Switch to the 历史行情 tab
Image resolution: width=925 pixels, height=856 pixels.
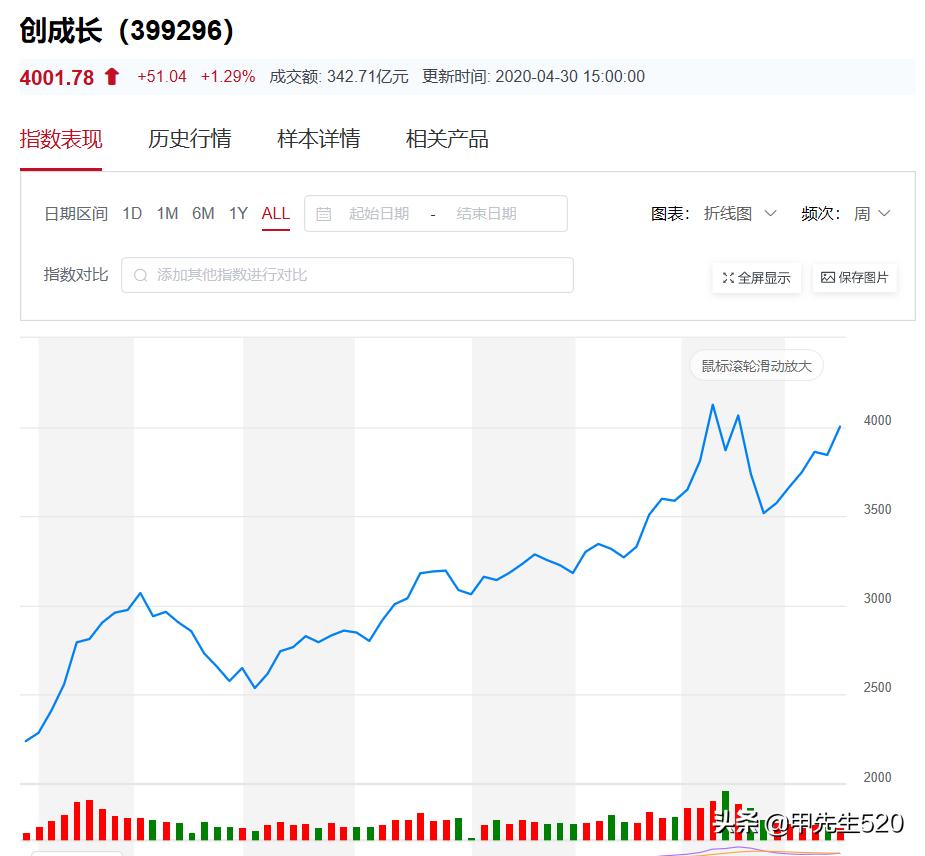(x=190, y=139)
